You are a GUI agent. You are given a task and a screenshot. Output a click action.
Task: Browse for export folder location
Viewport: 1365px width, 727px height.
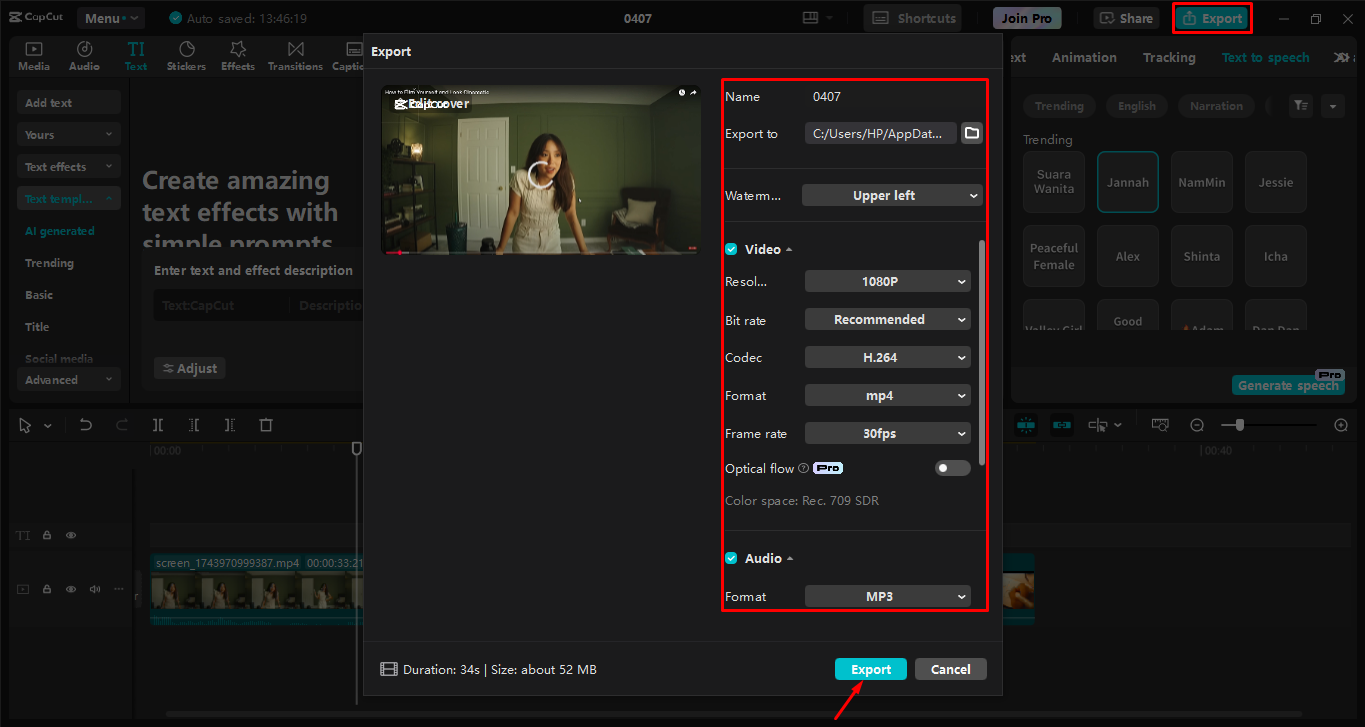coord(972,133)
